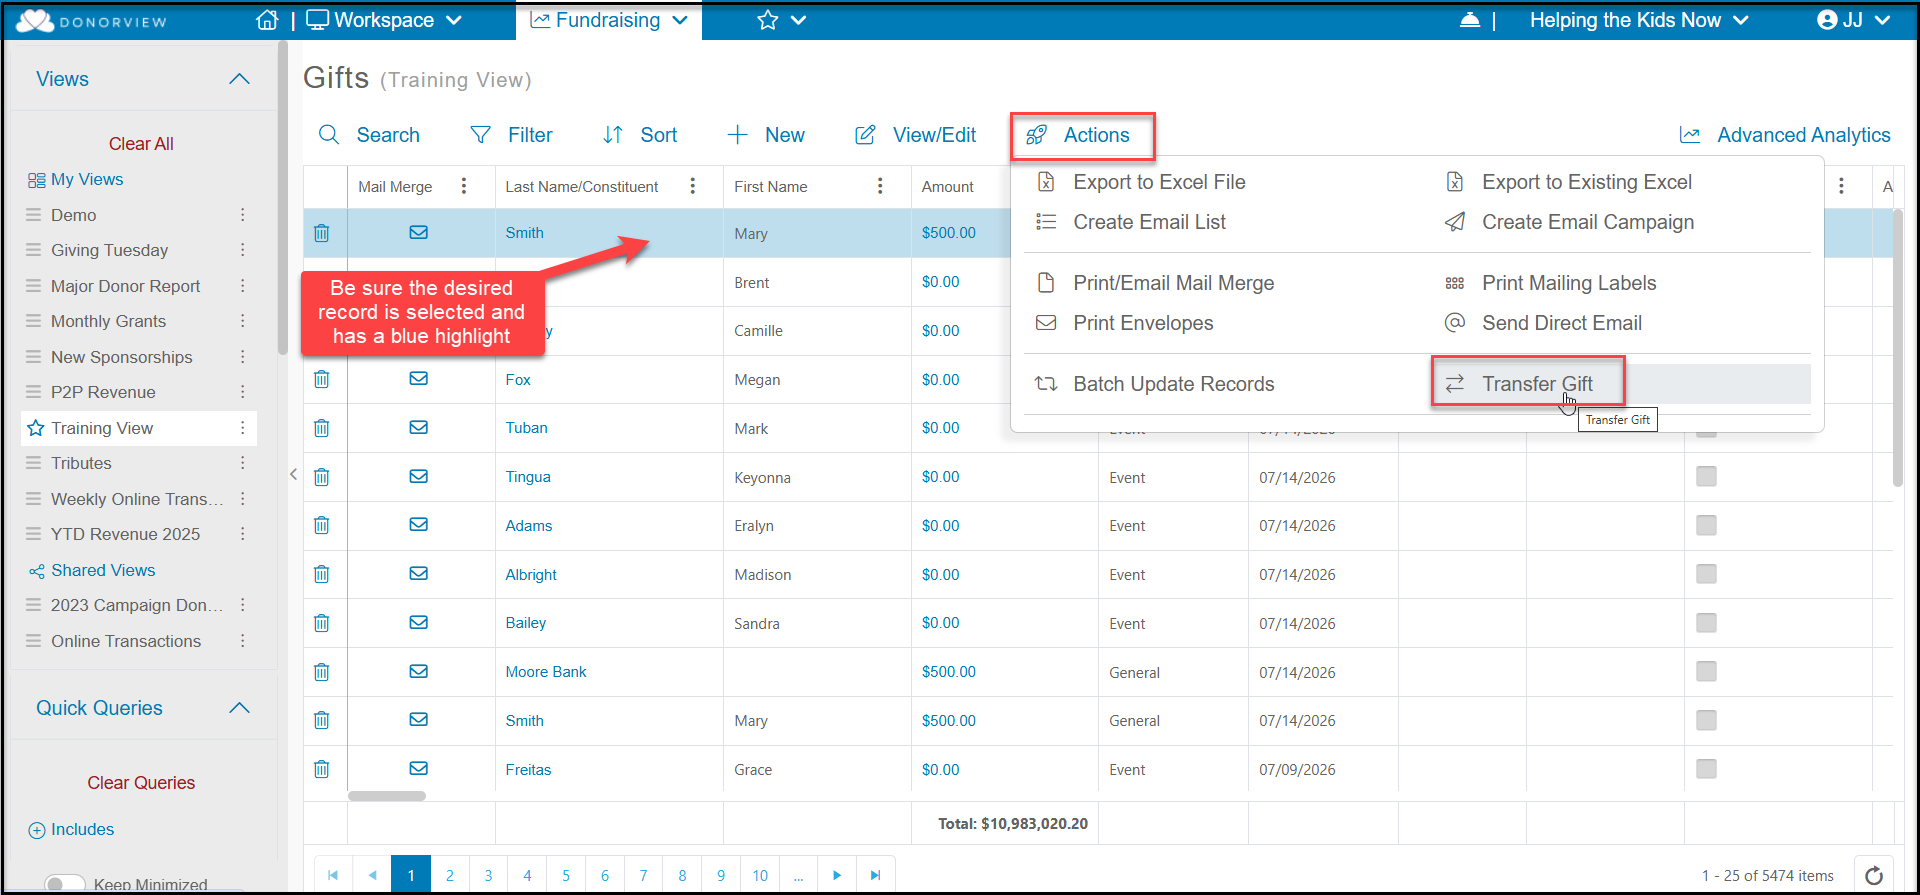Toggle the Keep Minimized switch
This screenshot has width=1920, height=895.
click(65, 884)
